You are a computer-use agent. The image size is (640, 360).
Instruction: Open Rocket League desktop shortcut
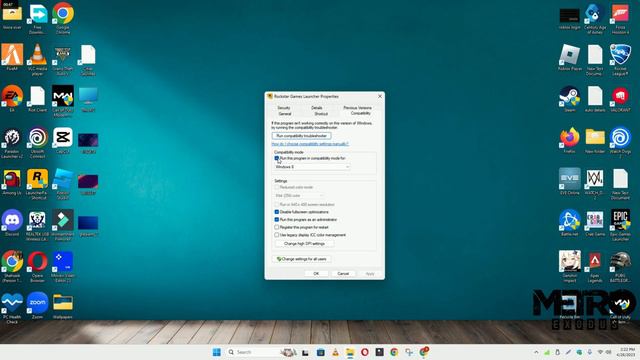click(620, 59)
